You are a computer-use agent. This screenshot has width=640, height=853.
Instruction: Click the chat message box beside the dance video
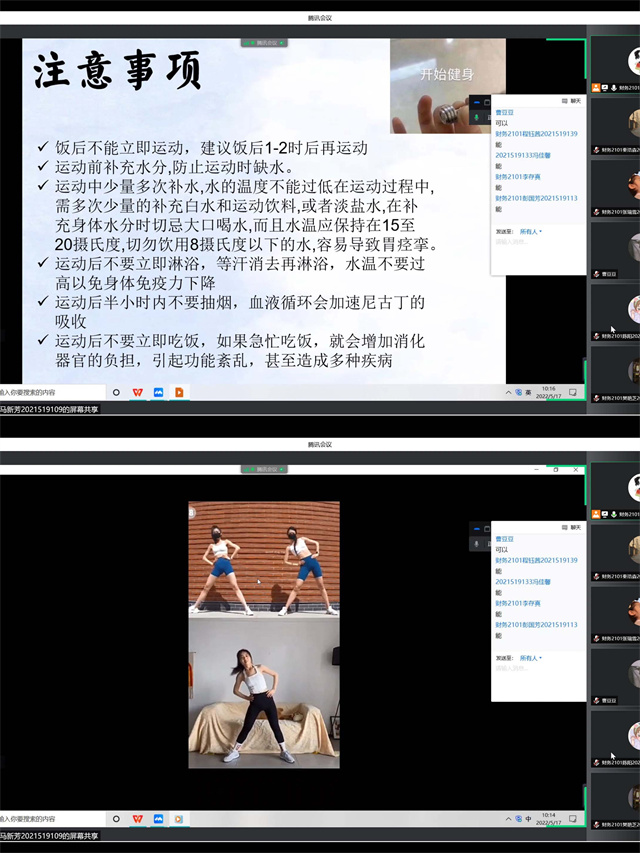[538, 682]
